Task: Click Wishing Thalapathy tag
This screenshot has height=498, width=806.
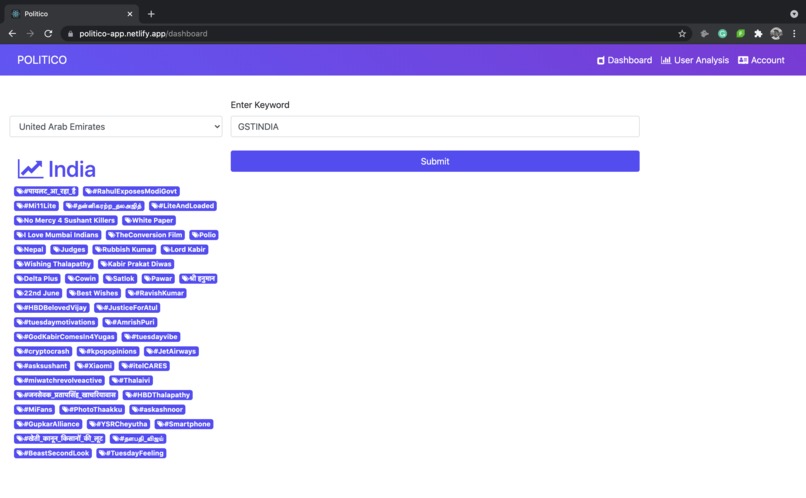Action: point(53,264)
